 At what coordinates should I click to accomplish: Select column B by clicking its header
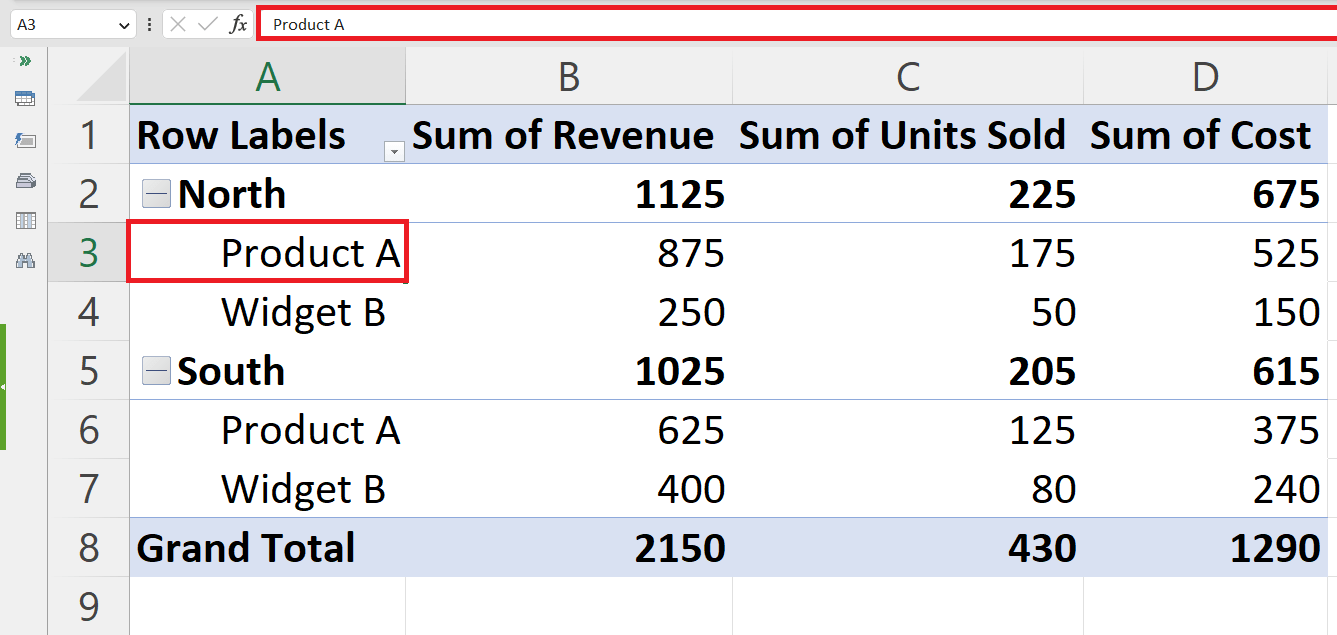pos(568,75)
